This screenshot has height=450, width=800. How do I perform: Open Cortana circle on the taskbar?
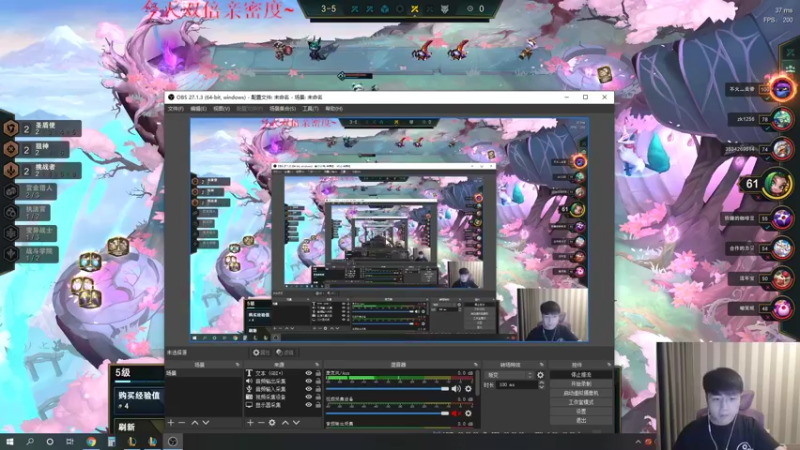tap(50, 441)
